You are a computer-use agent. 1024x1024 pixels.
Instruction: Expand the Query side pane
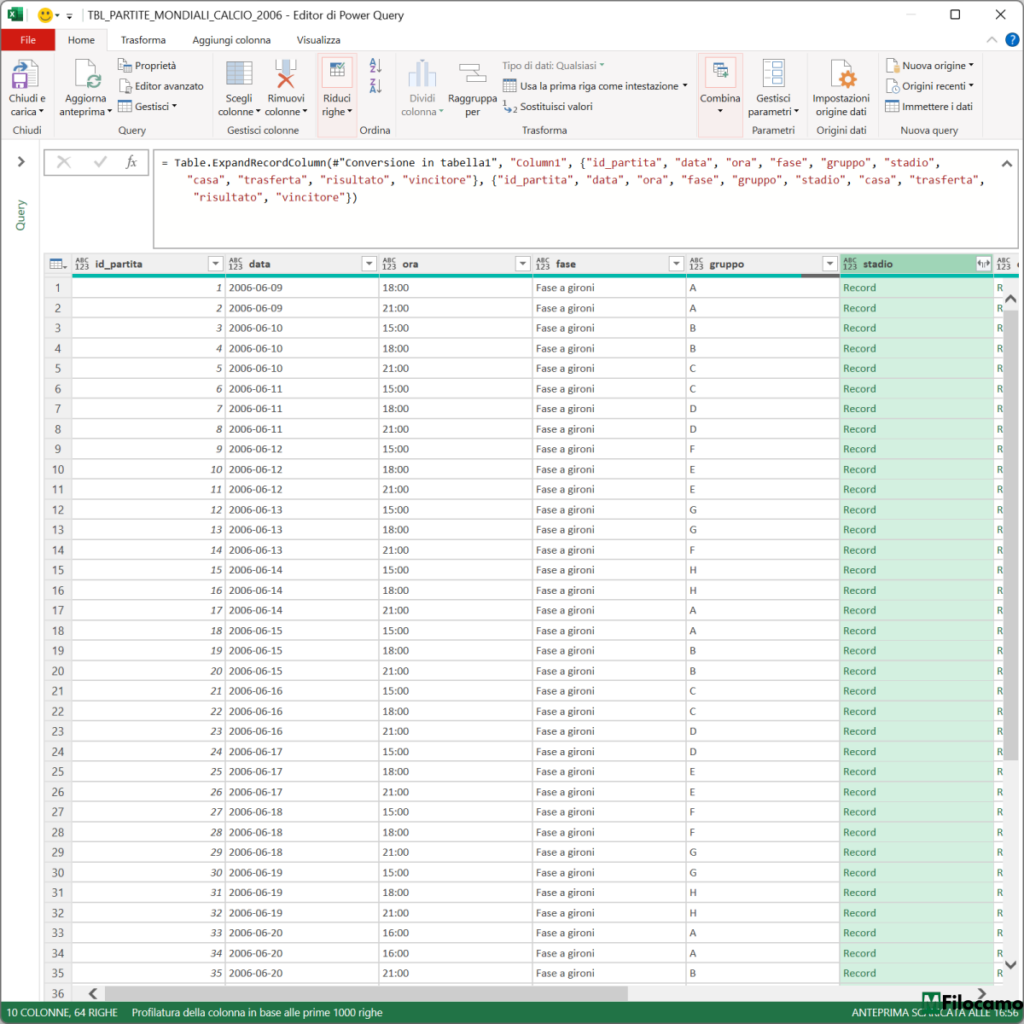pyautogui.click(x=21, y=161)
